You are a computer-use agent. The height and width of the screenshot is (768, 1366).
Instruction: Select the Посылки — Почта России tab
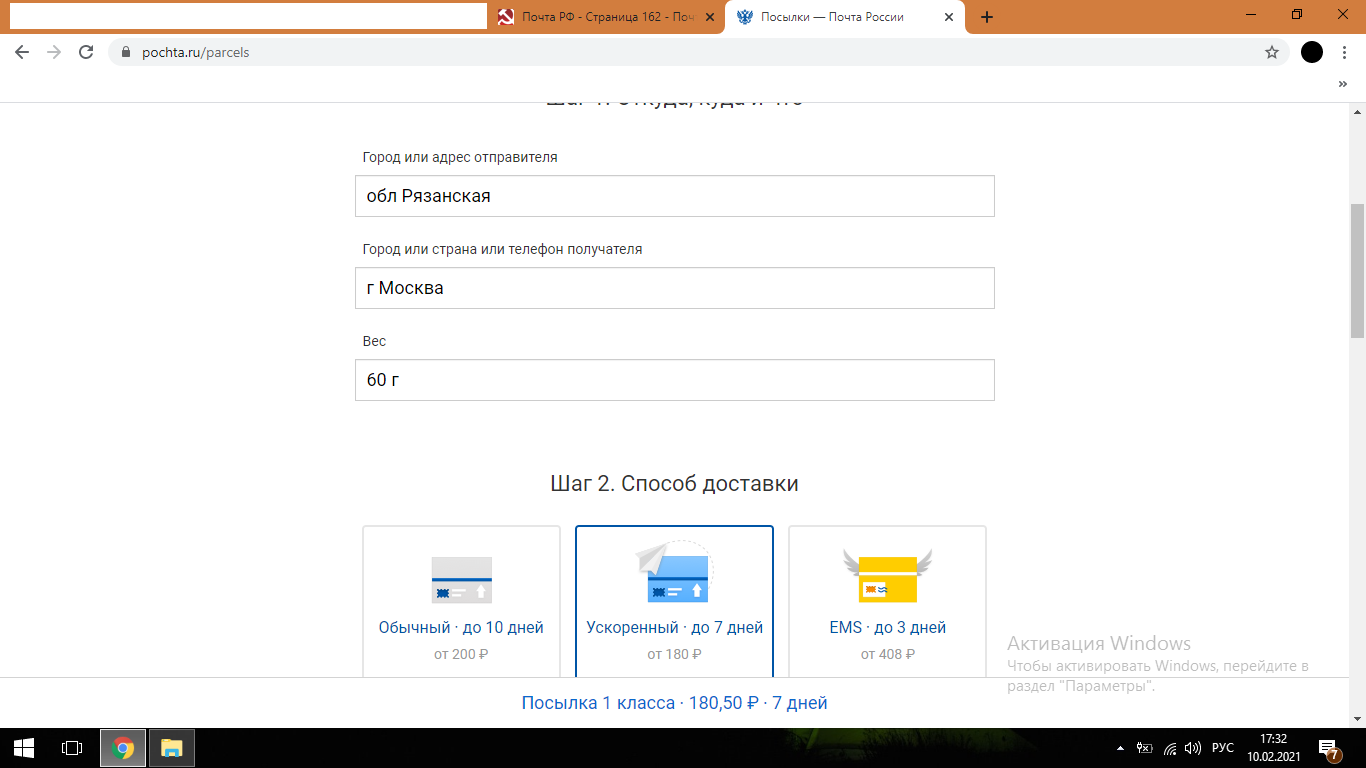846,17
